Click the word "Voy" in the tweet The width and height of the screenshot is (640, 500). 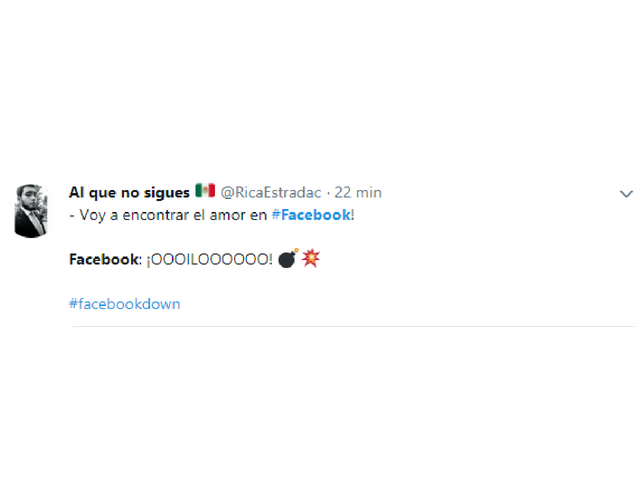(x=93, y=216)
